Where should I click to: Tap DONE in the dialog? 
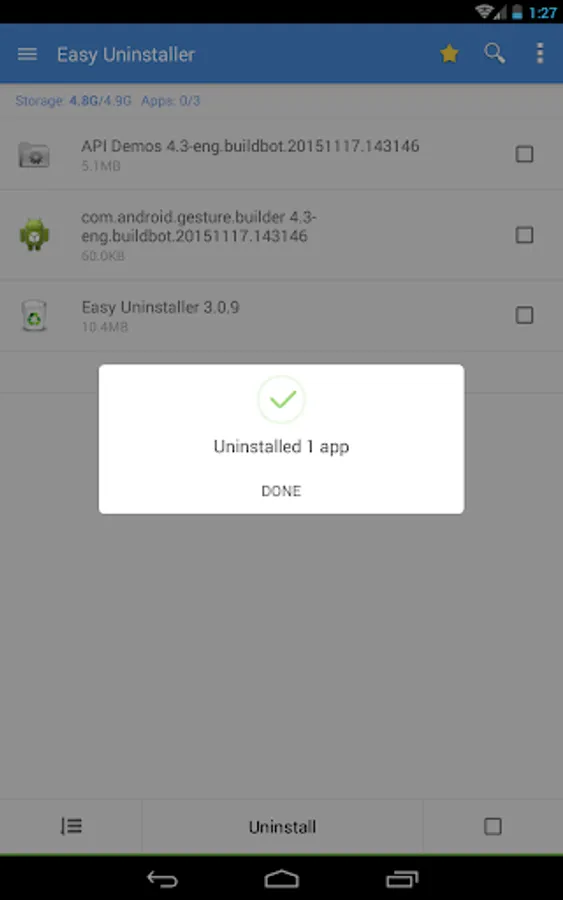click(x=281, y=491)
